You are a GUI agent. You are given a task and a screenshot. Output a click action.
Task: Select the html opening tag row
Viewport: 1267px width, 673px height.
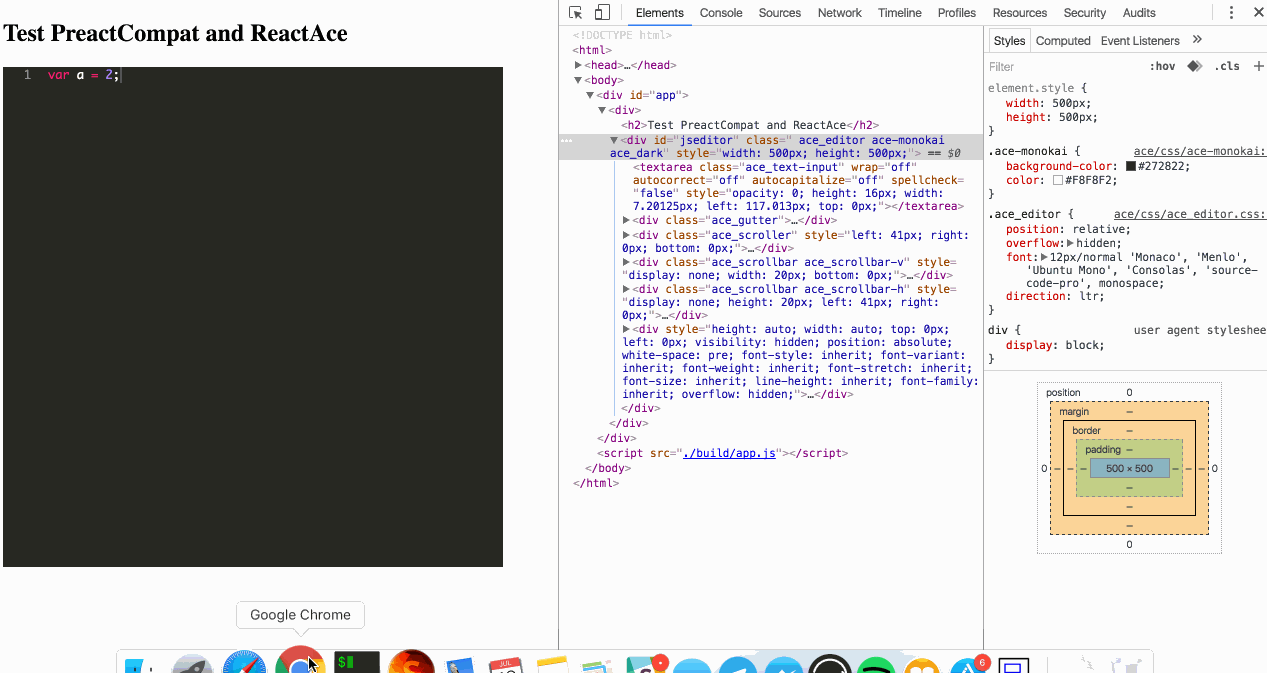pos(592,50)
